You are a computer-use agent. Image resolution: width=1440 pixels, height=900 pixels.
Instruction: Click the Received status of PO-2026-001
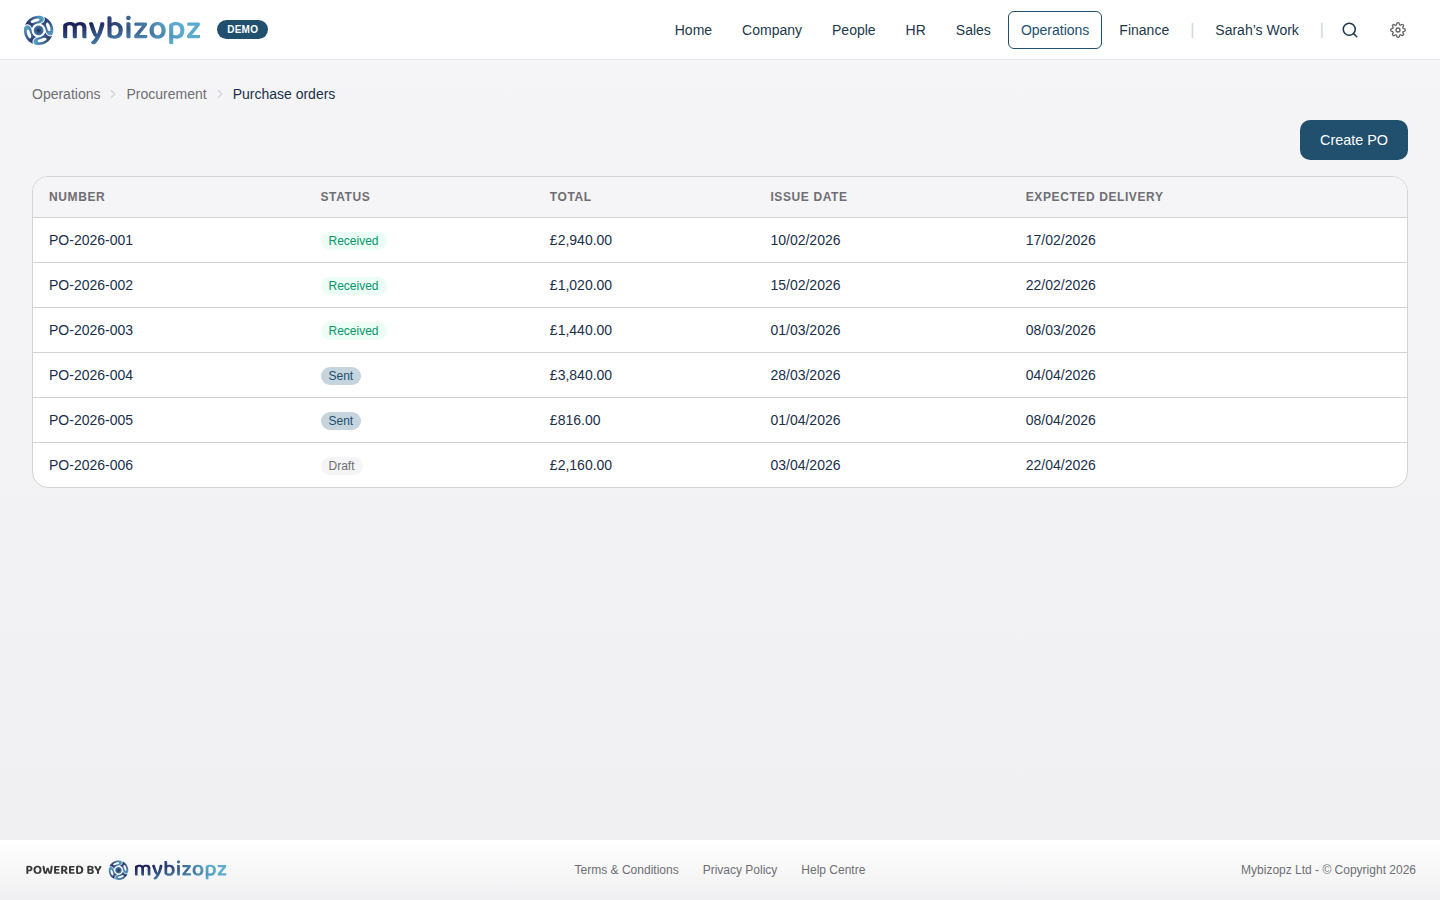[x=353, y=241]
